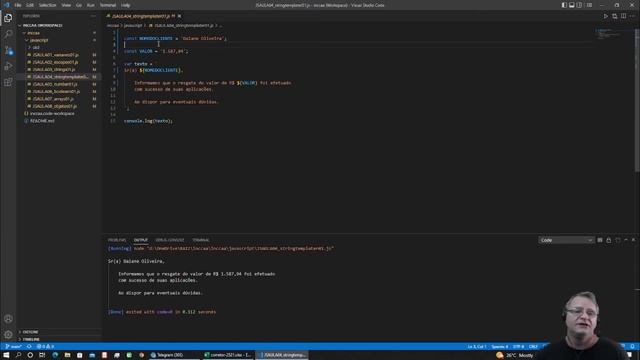This screenshot has height=360, width=640.
Task: Open the View menu
Action: coord(66,5)
